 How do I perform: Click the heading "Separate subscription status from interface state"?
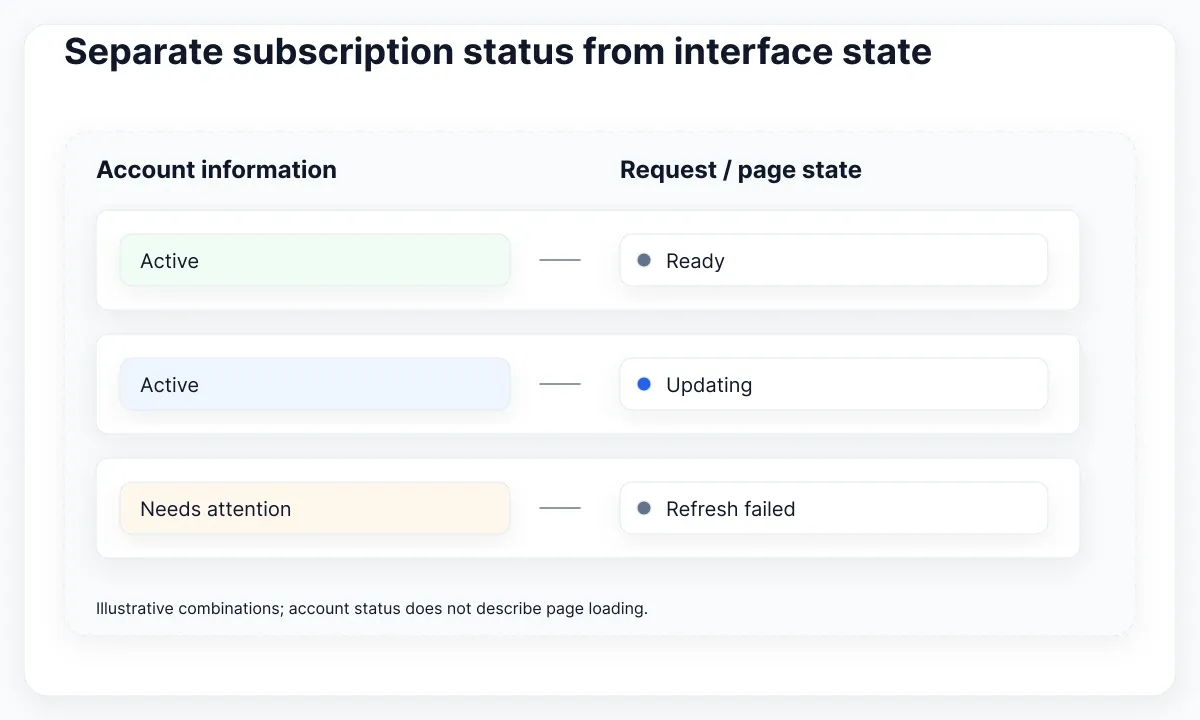point(498,52)
